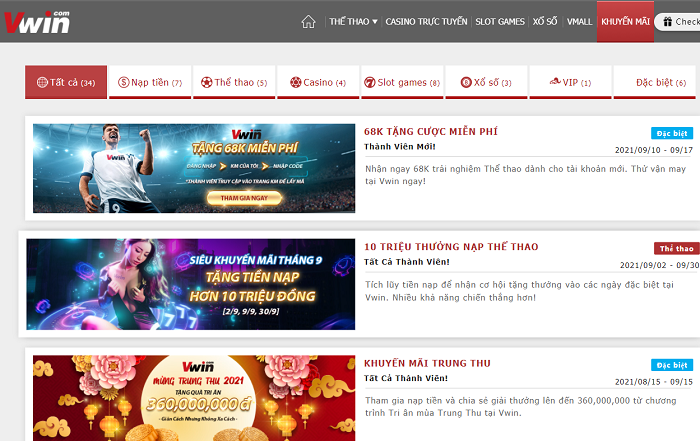Click the Thể thao soccer ball icon
700x441 pixels.
tap(207, 82)
